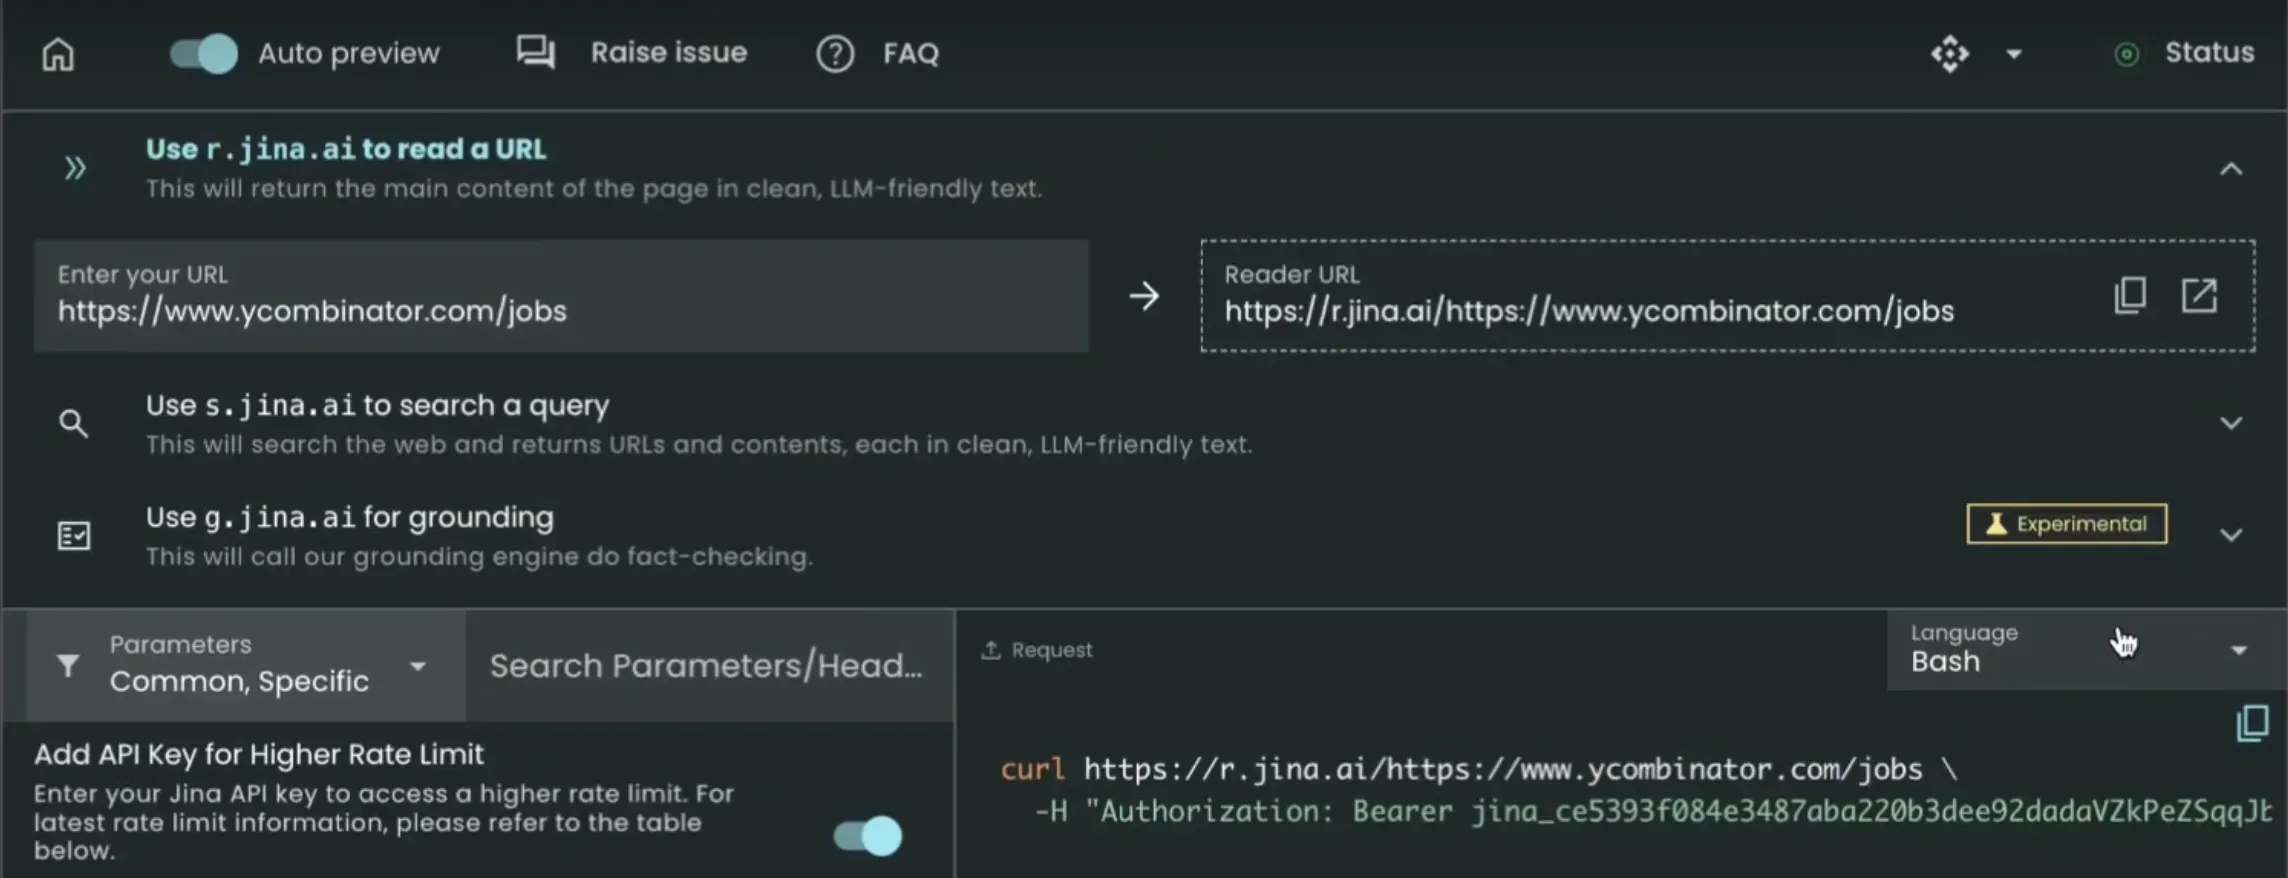Select the r.jina.ai read a URL heading
Image resolution: width=2288 pixels, height=878 pixels.
[x=346, y=149]
